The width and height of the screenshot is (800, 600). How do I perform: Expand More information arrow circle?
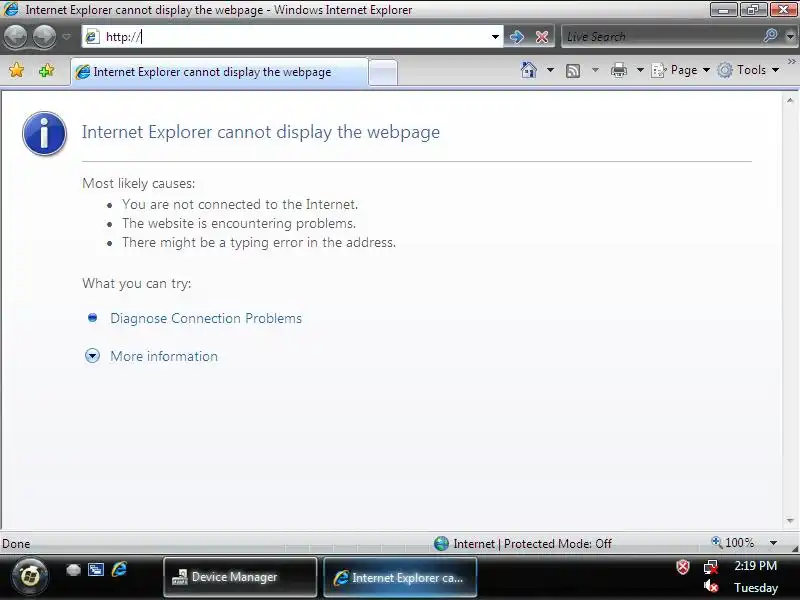(x=92, y=356)
